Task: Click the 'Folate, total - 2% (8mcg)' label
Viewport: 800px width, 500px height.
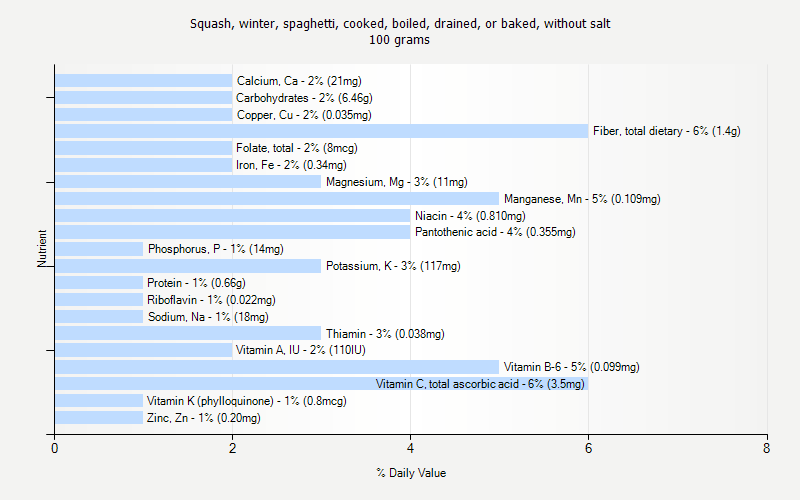Action: (x=297, y=148)
